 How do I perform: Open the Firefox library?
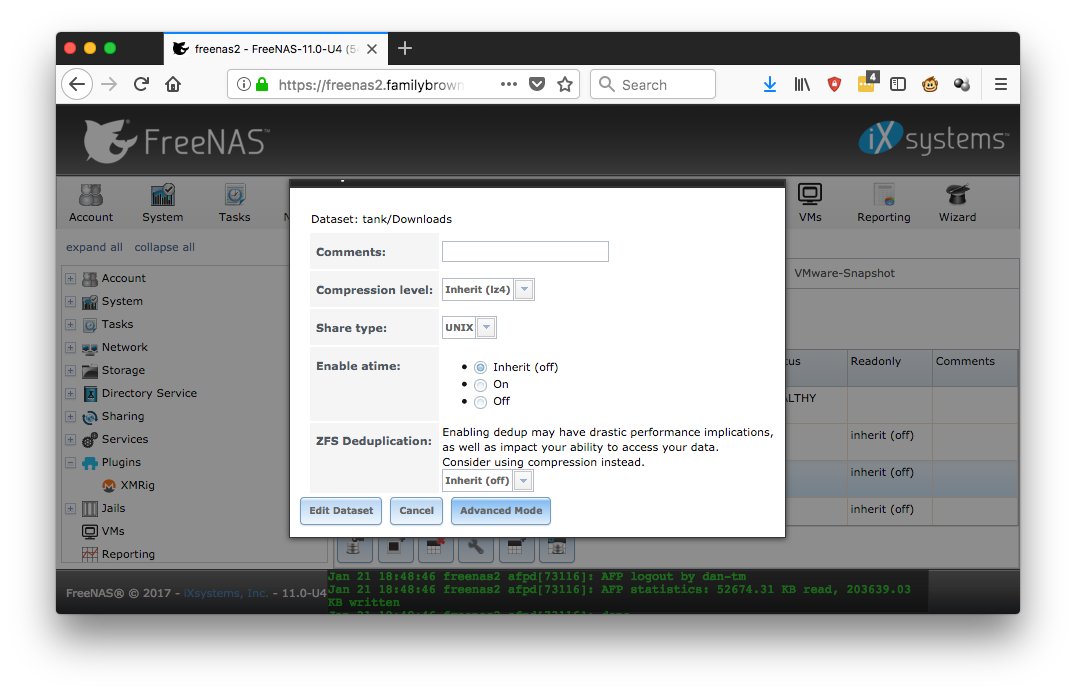click(802, 84)
